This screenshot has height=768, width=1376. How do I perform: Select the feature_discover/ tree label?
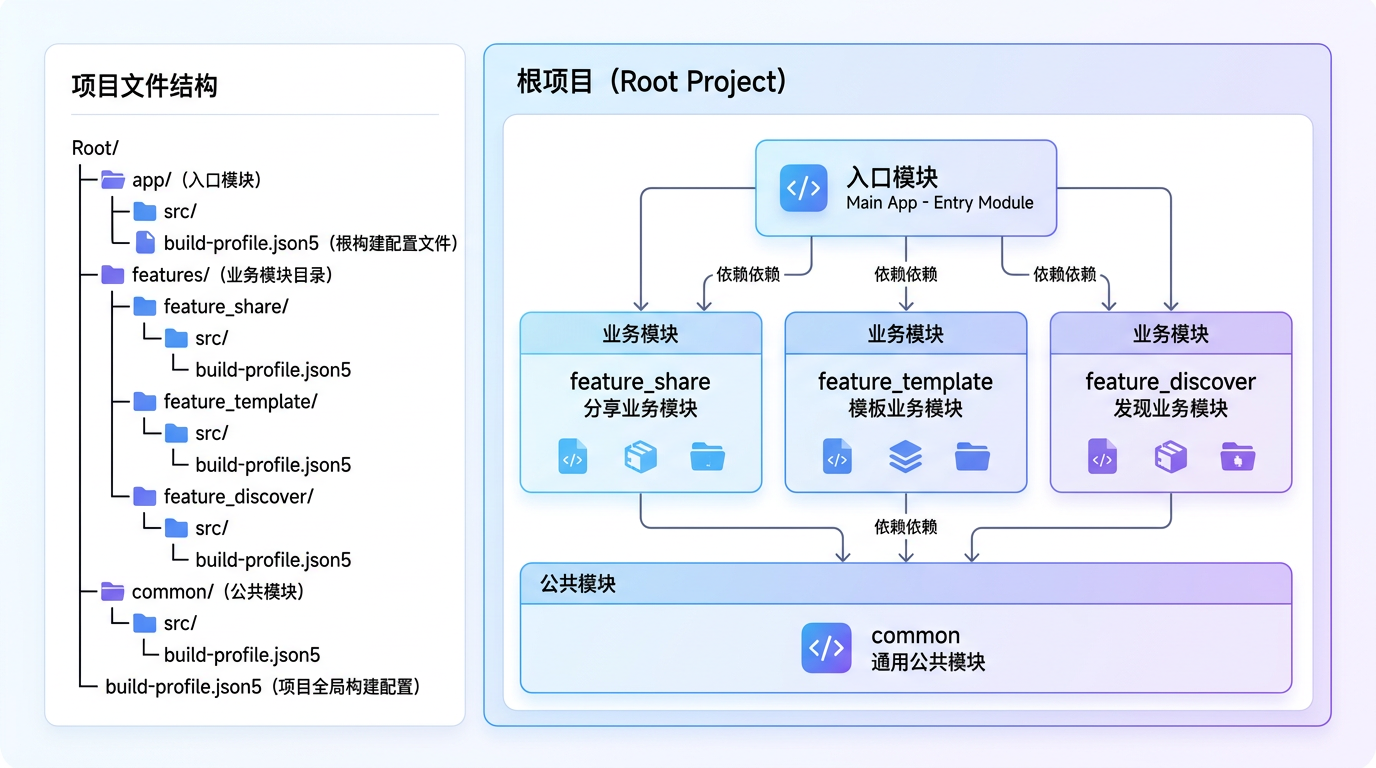coord(239,496)
